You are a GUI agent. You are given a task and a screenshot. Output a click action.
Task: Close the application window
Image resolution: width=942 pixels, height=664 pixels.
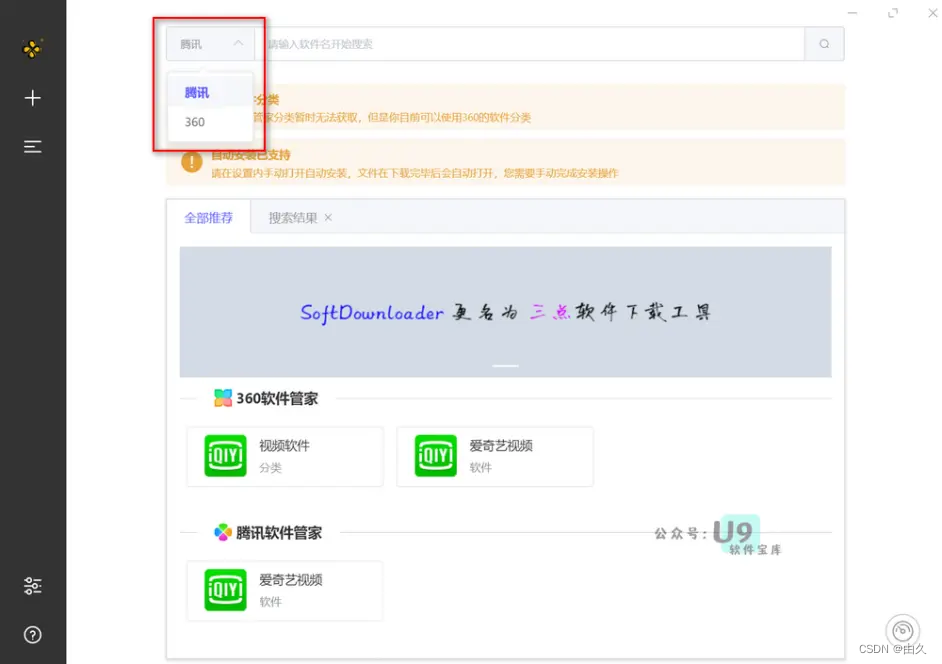[933, 13]
